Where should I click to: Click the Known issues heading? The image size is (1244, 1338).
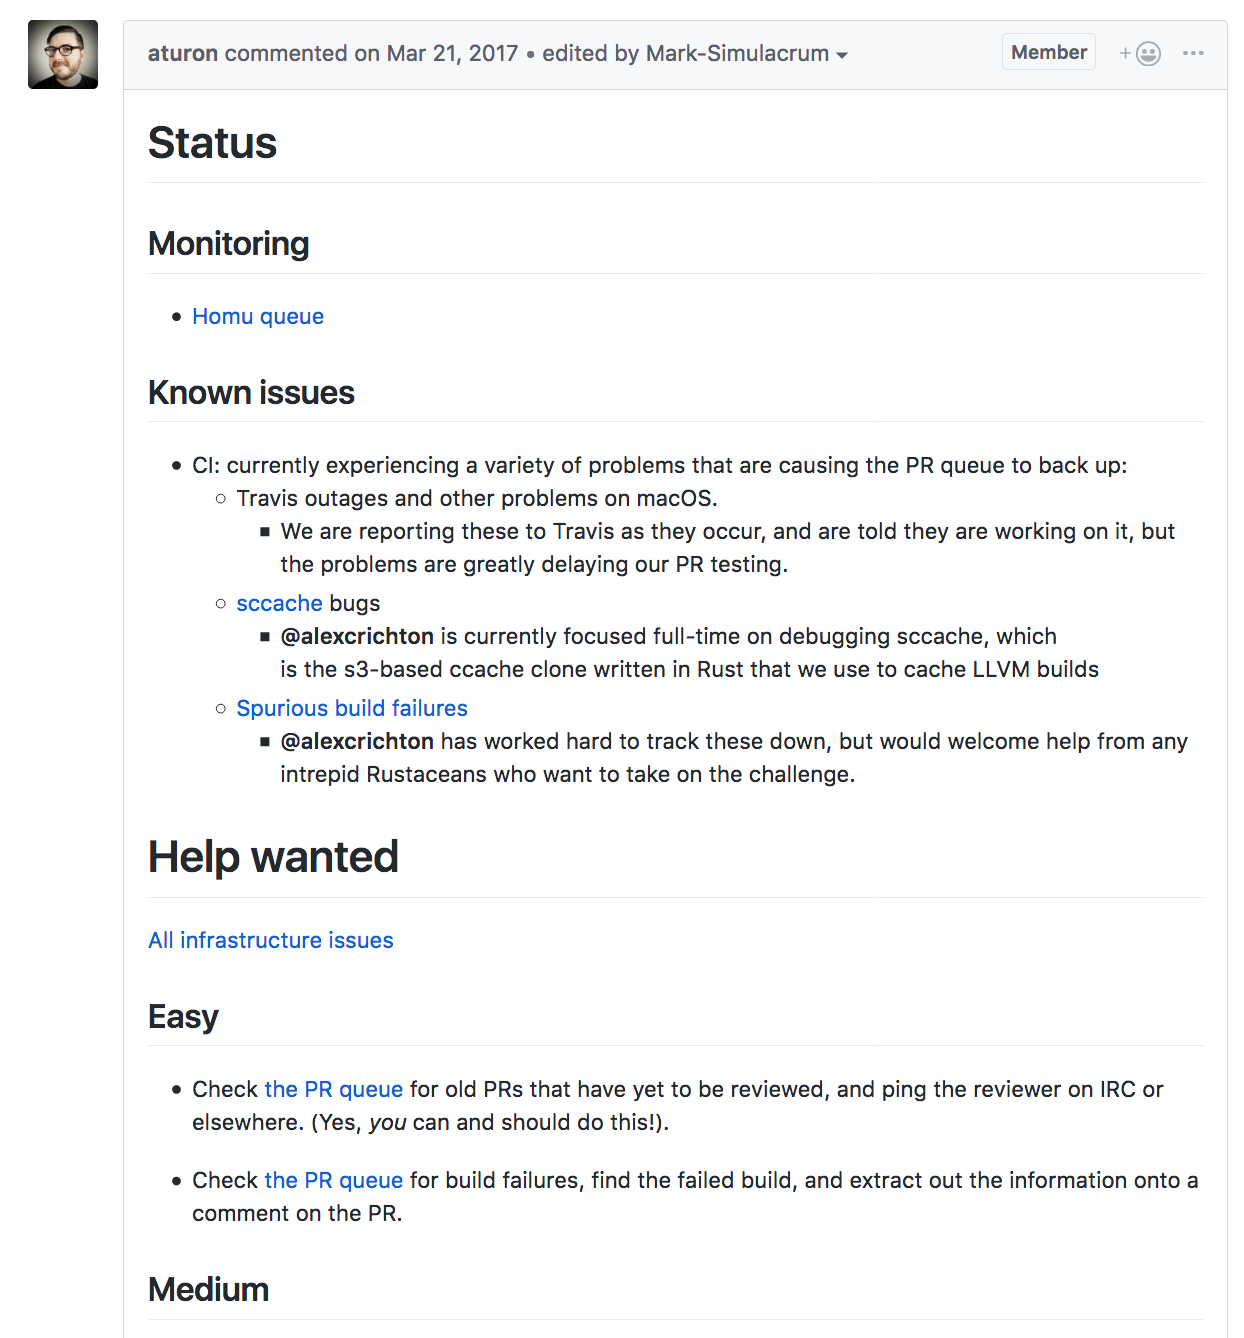(x=251, y=393)
